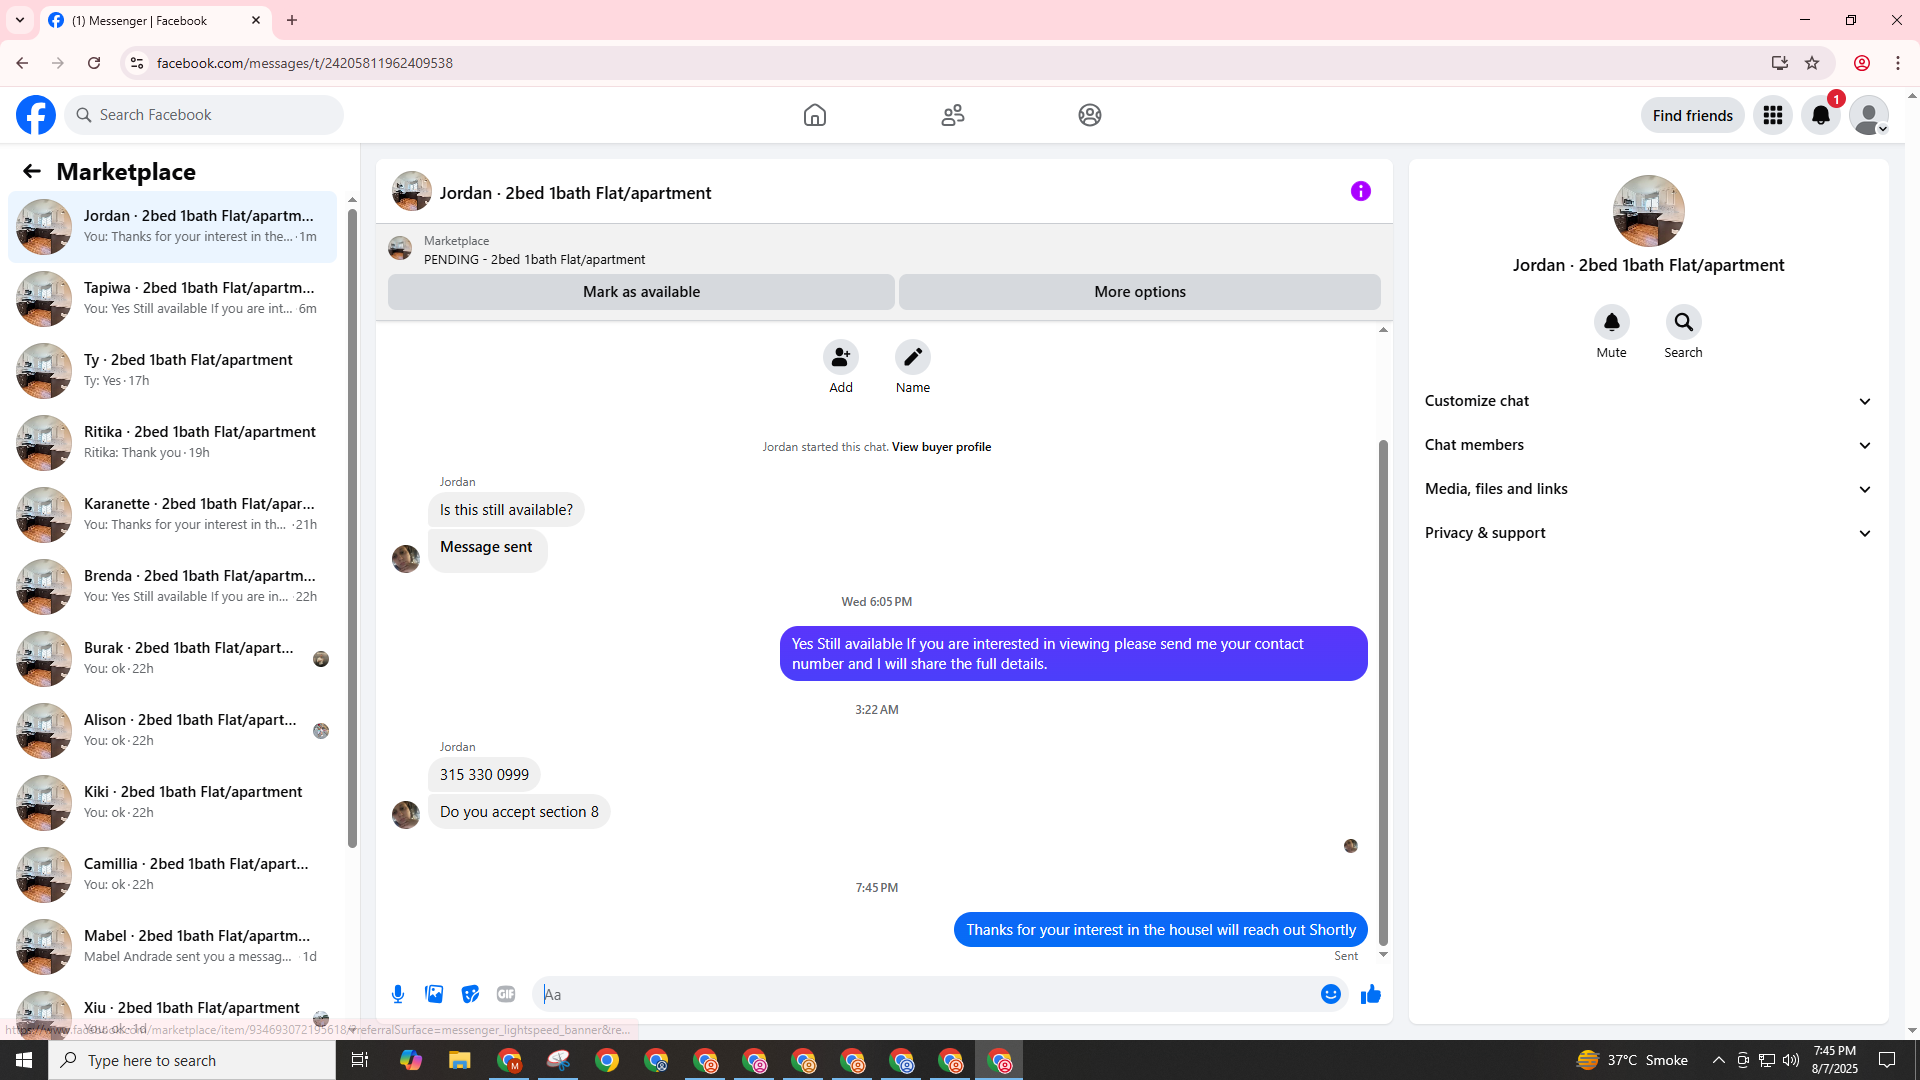The height and width of the screenshot is (1080, 1920).
Task: Navigate back in the browser
Action: click(22, 63)
